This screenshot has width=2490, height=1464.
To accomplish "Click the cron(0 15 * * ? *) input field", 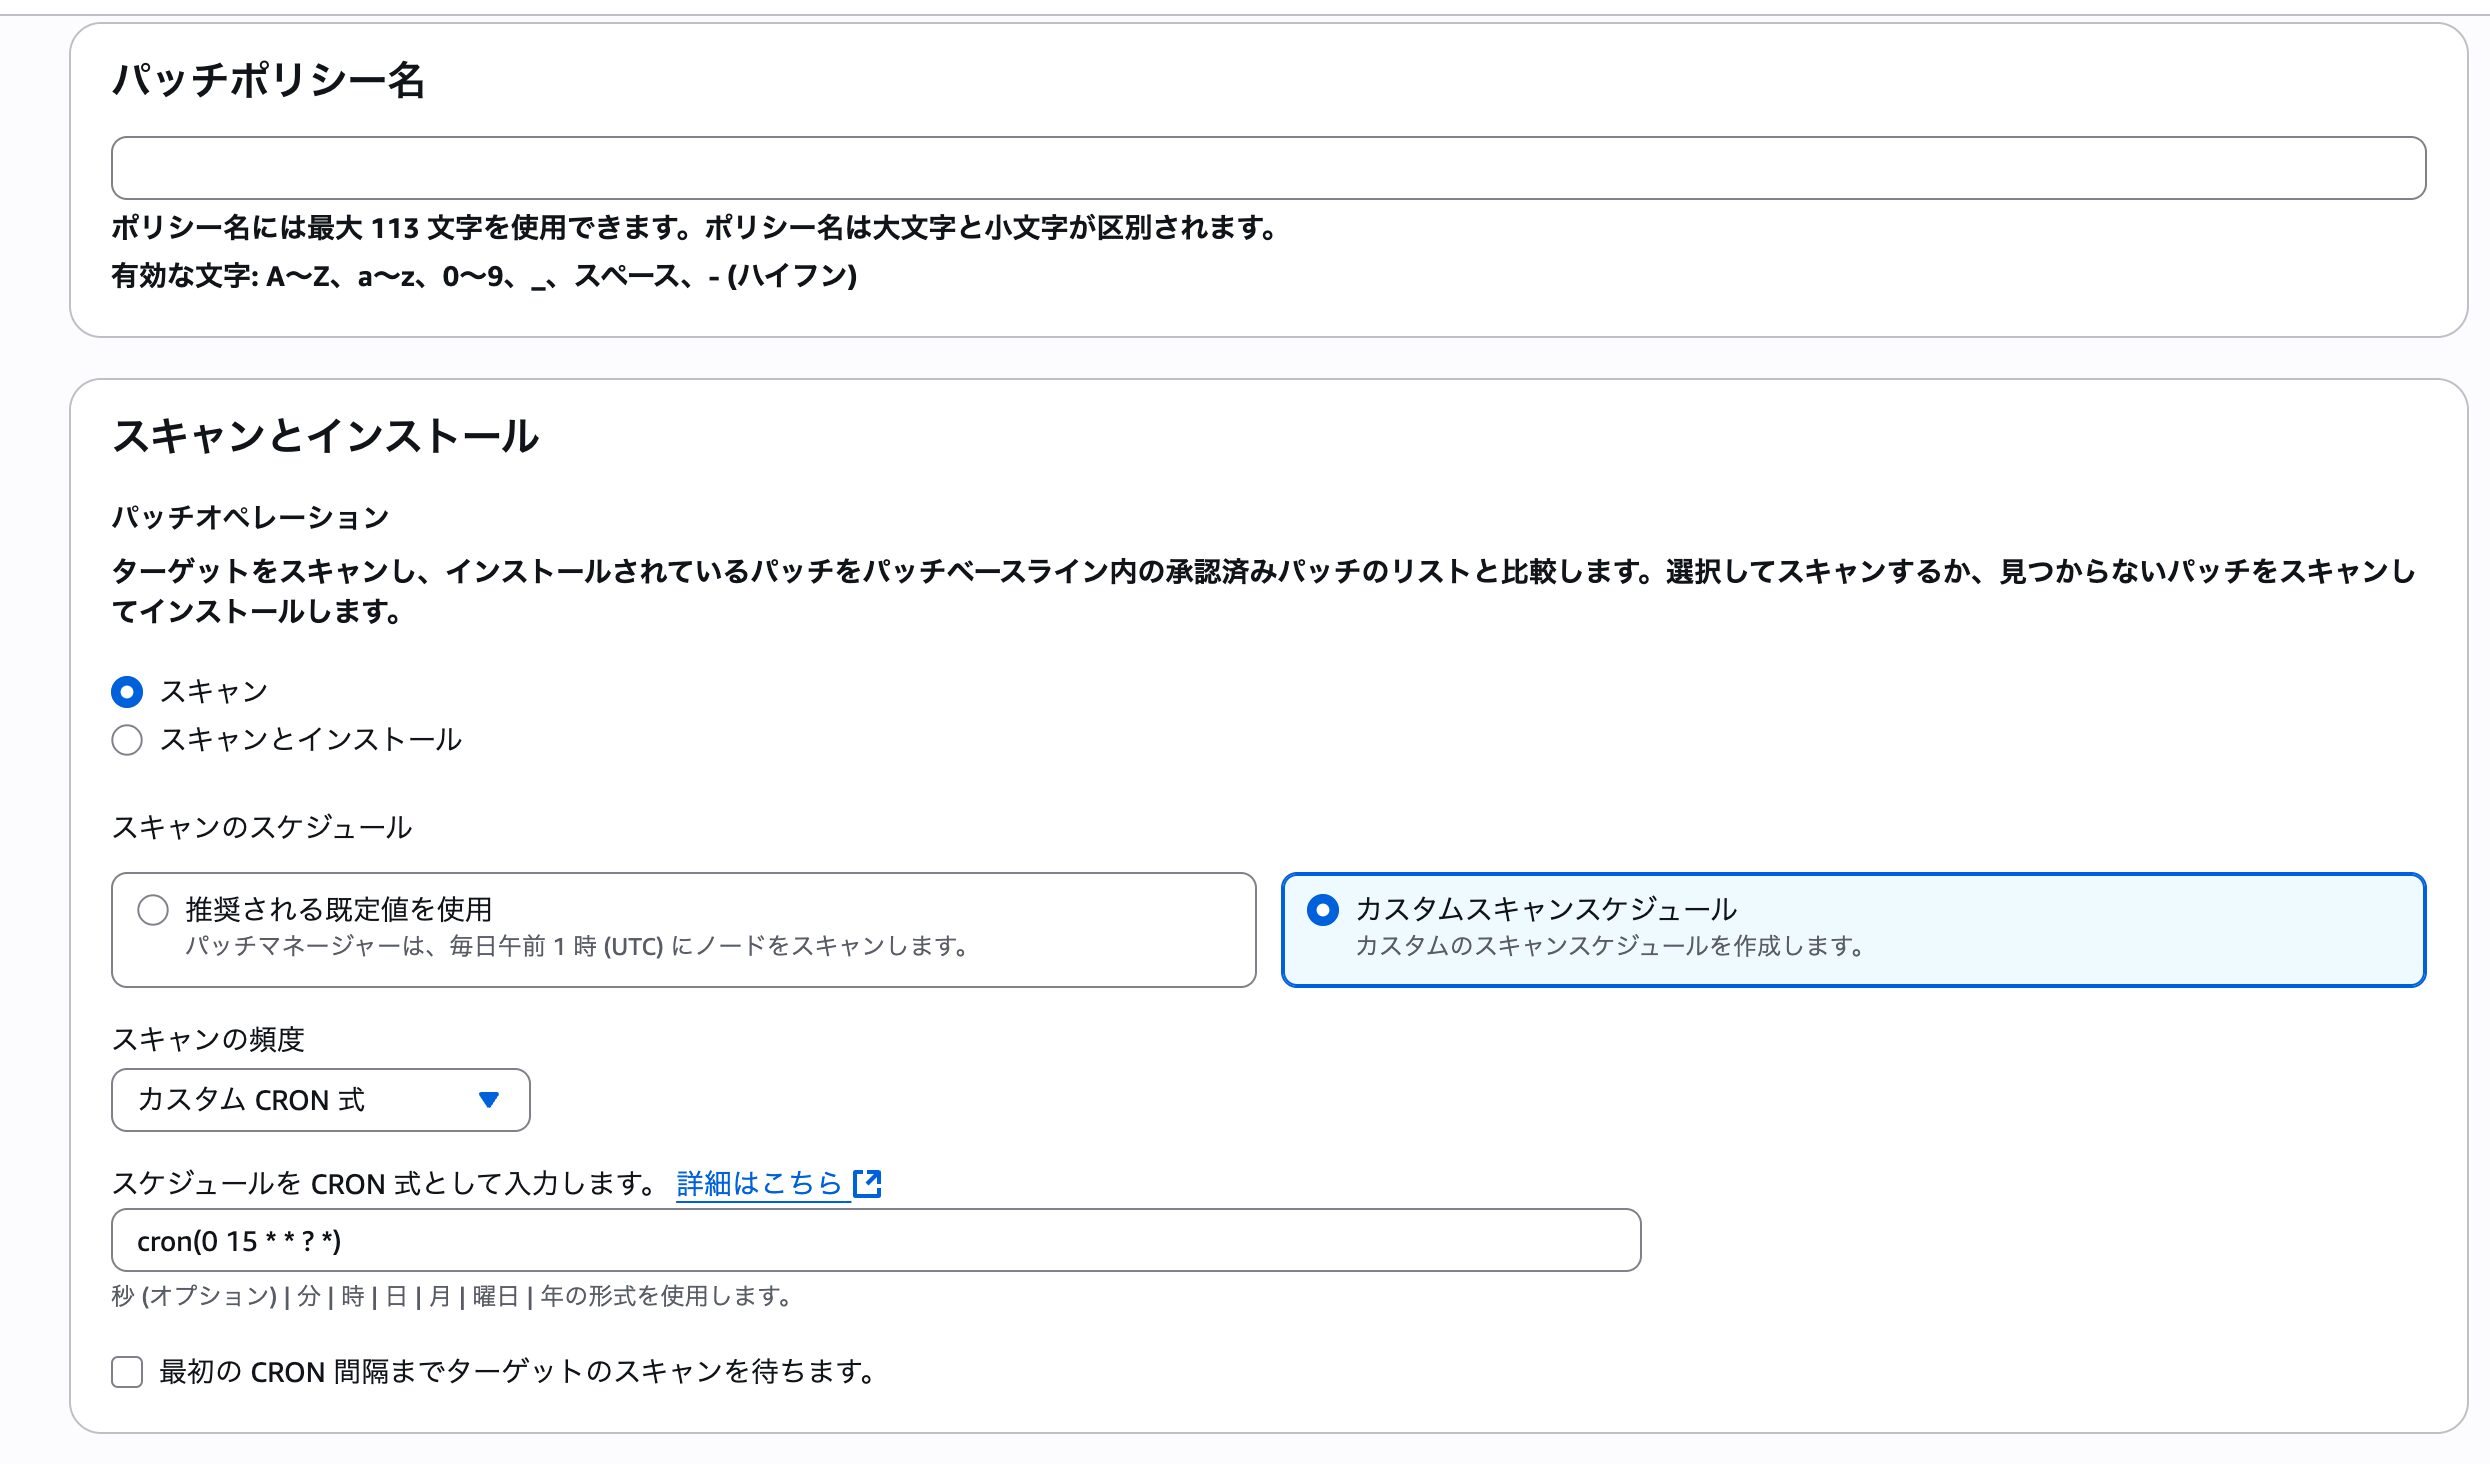I will 875,1240.
